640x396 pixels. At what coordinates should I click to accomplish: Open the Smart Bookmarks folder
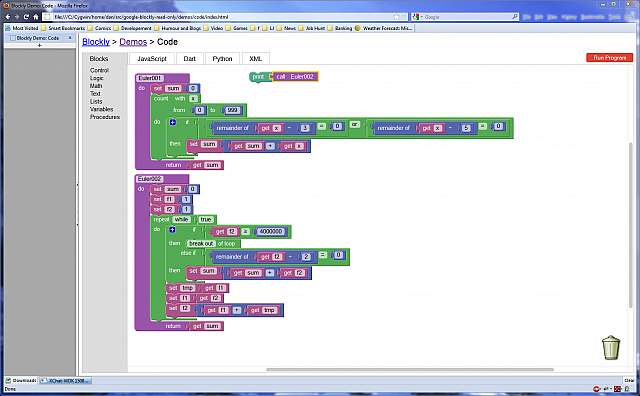(63, 28)
